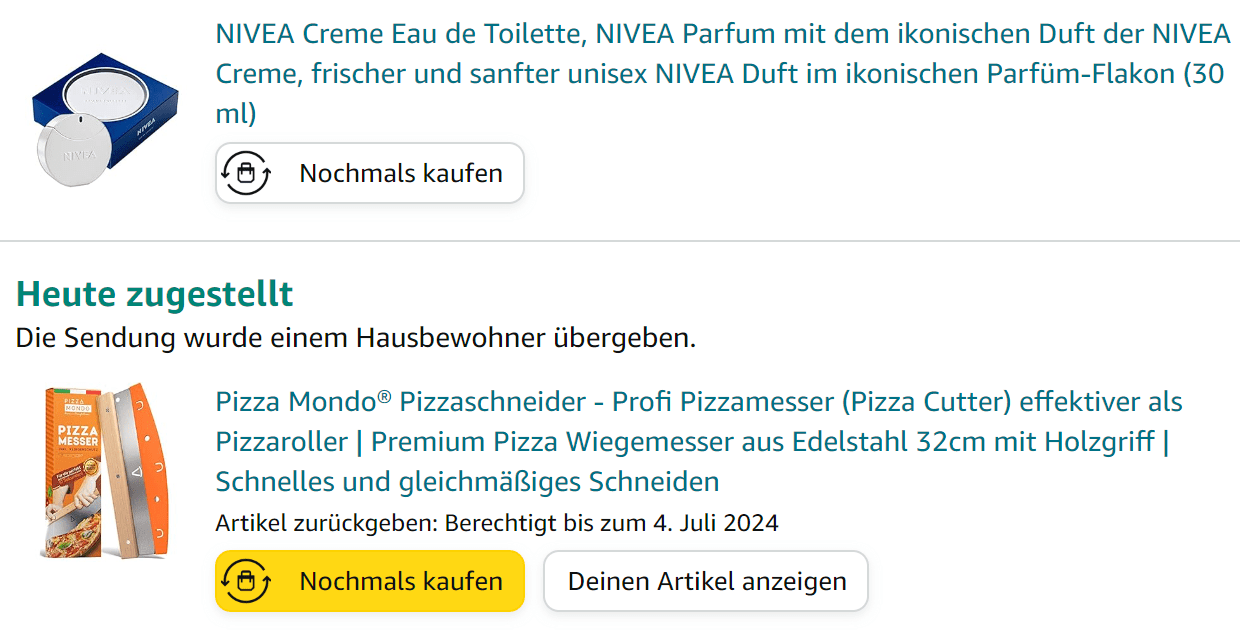Click the Heute zugestellt status heading
Image resolution: width=1240 pixels, height=630 pixels.
(154, 294)
